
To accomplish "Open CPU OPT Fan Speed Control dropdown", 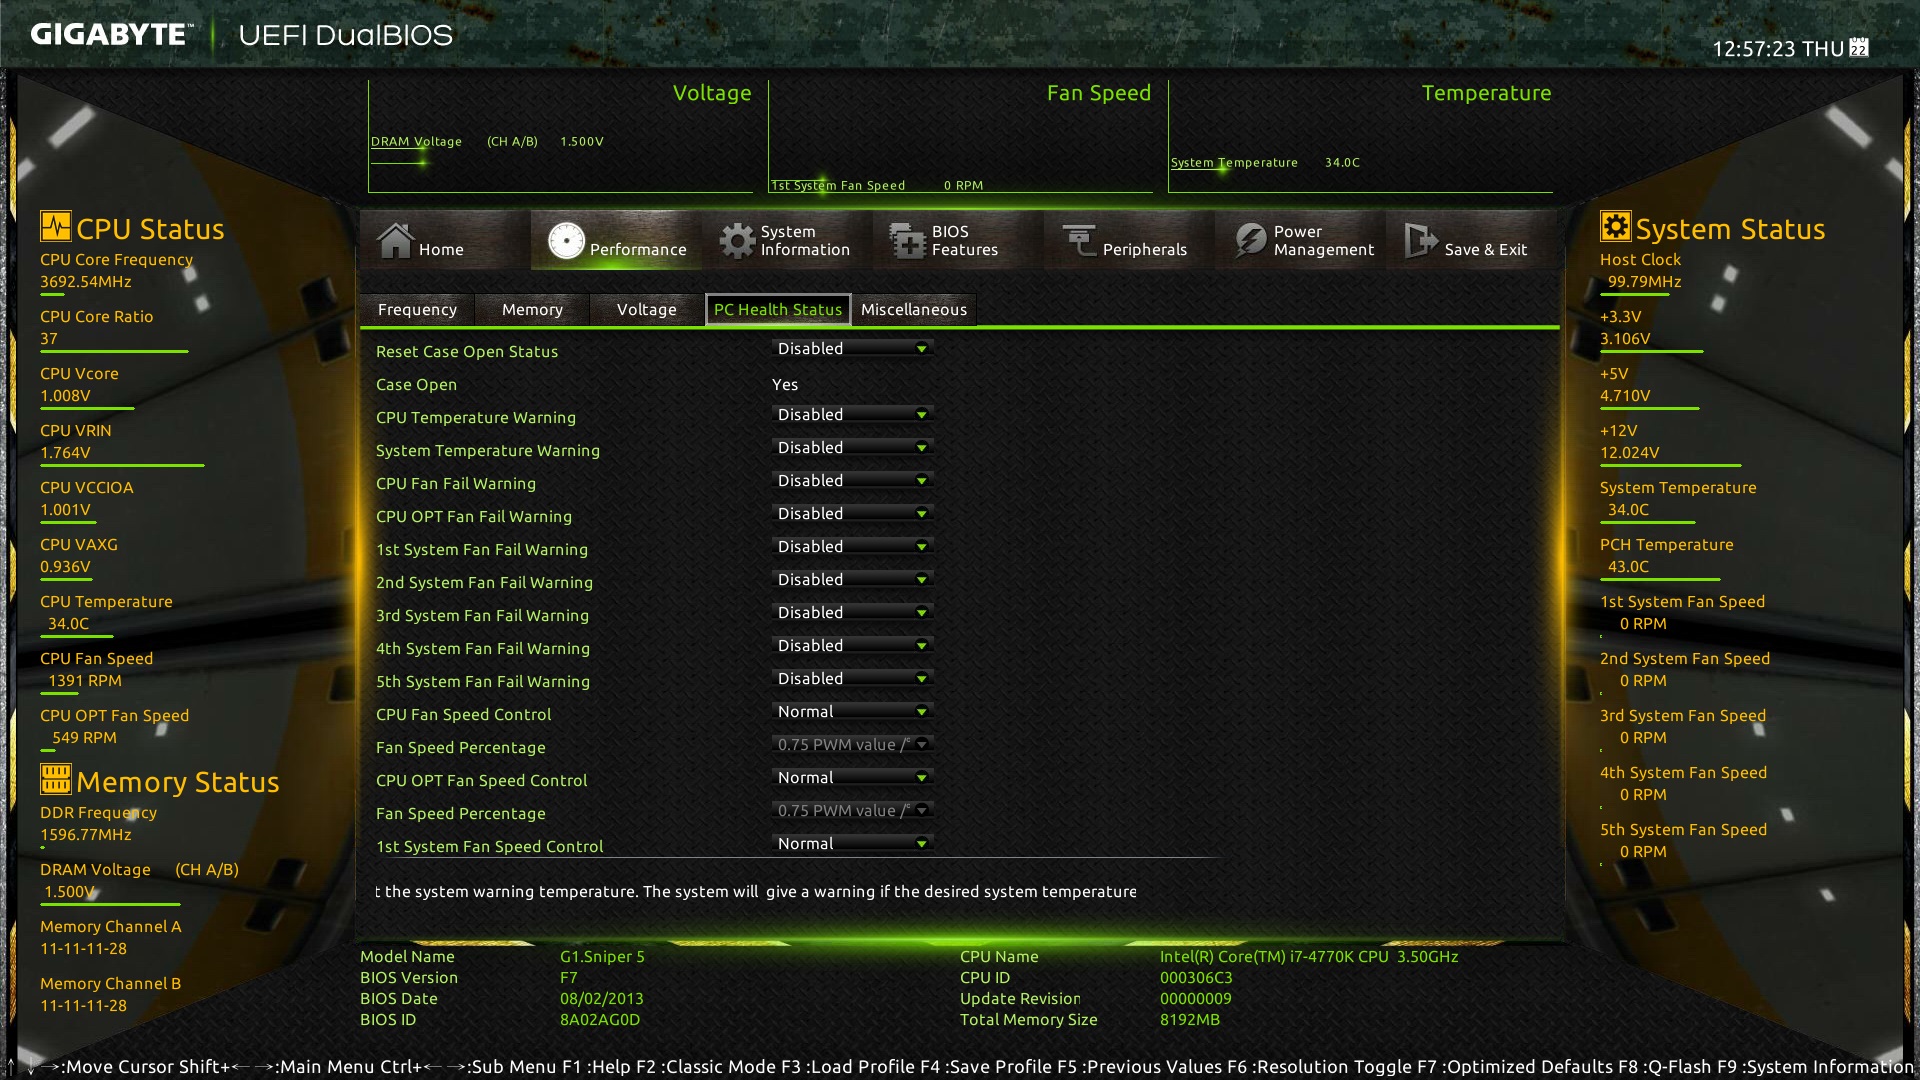I will click(x=853, y=777).
